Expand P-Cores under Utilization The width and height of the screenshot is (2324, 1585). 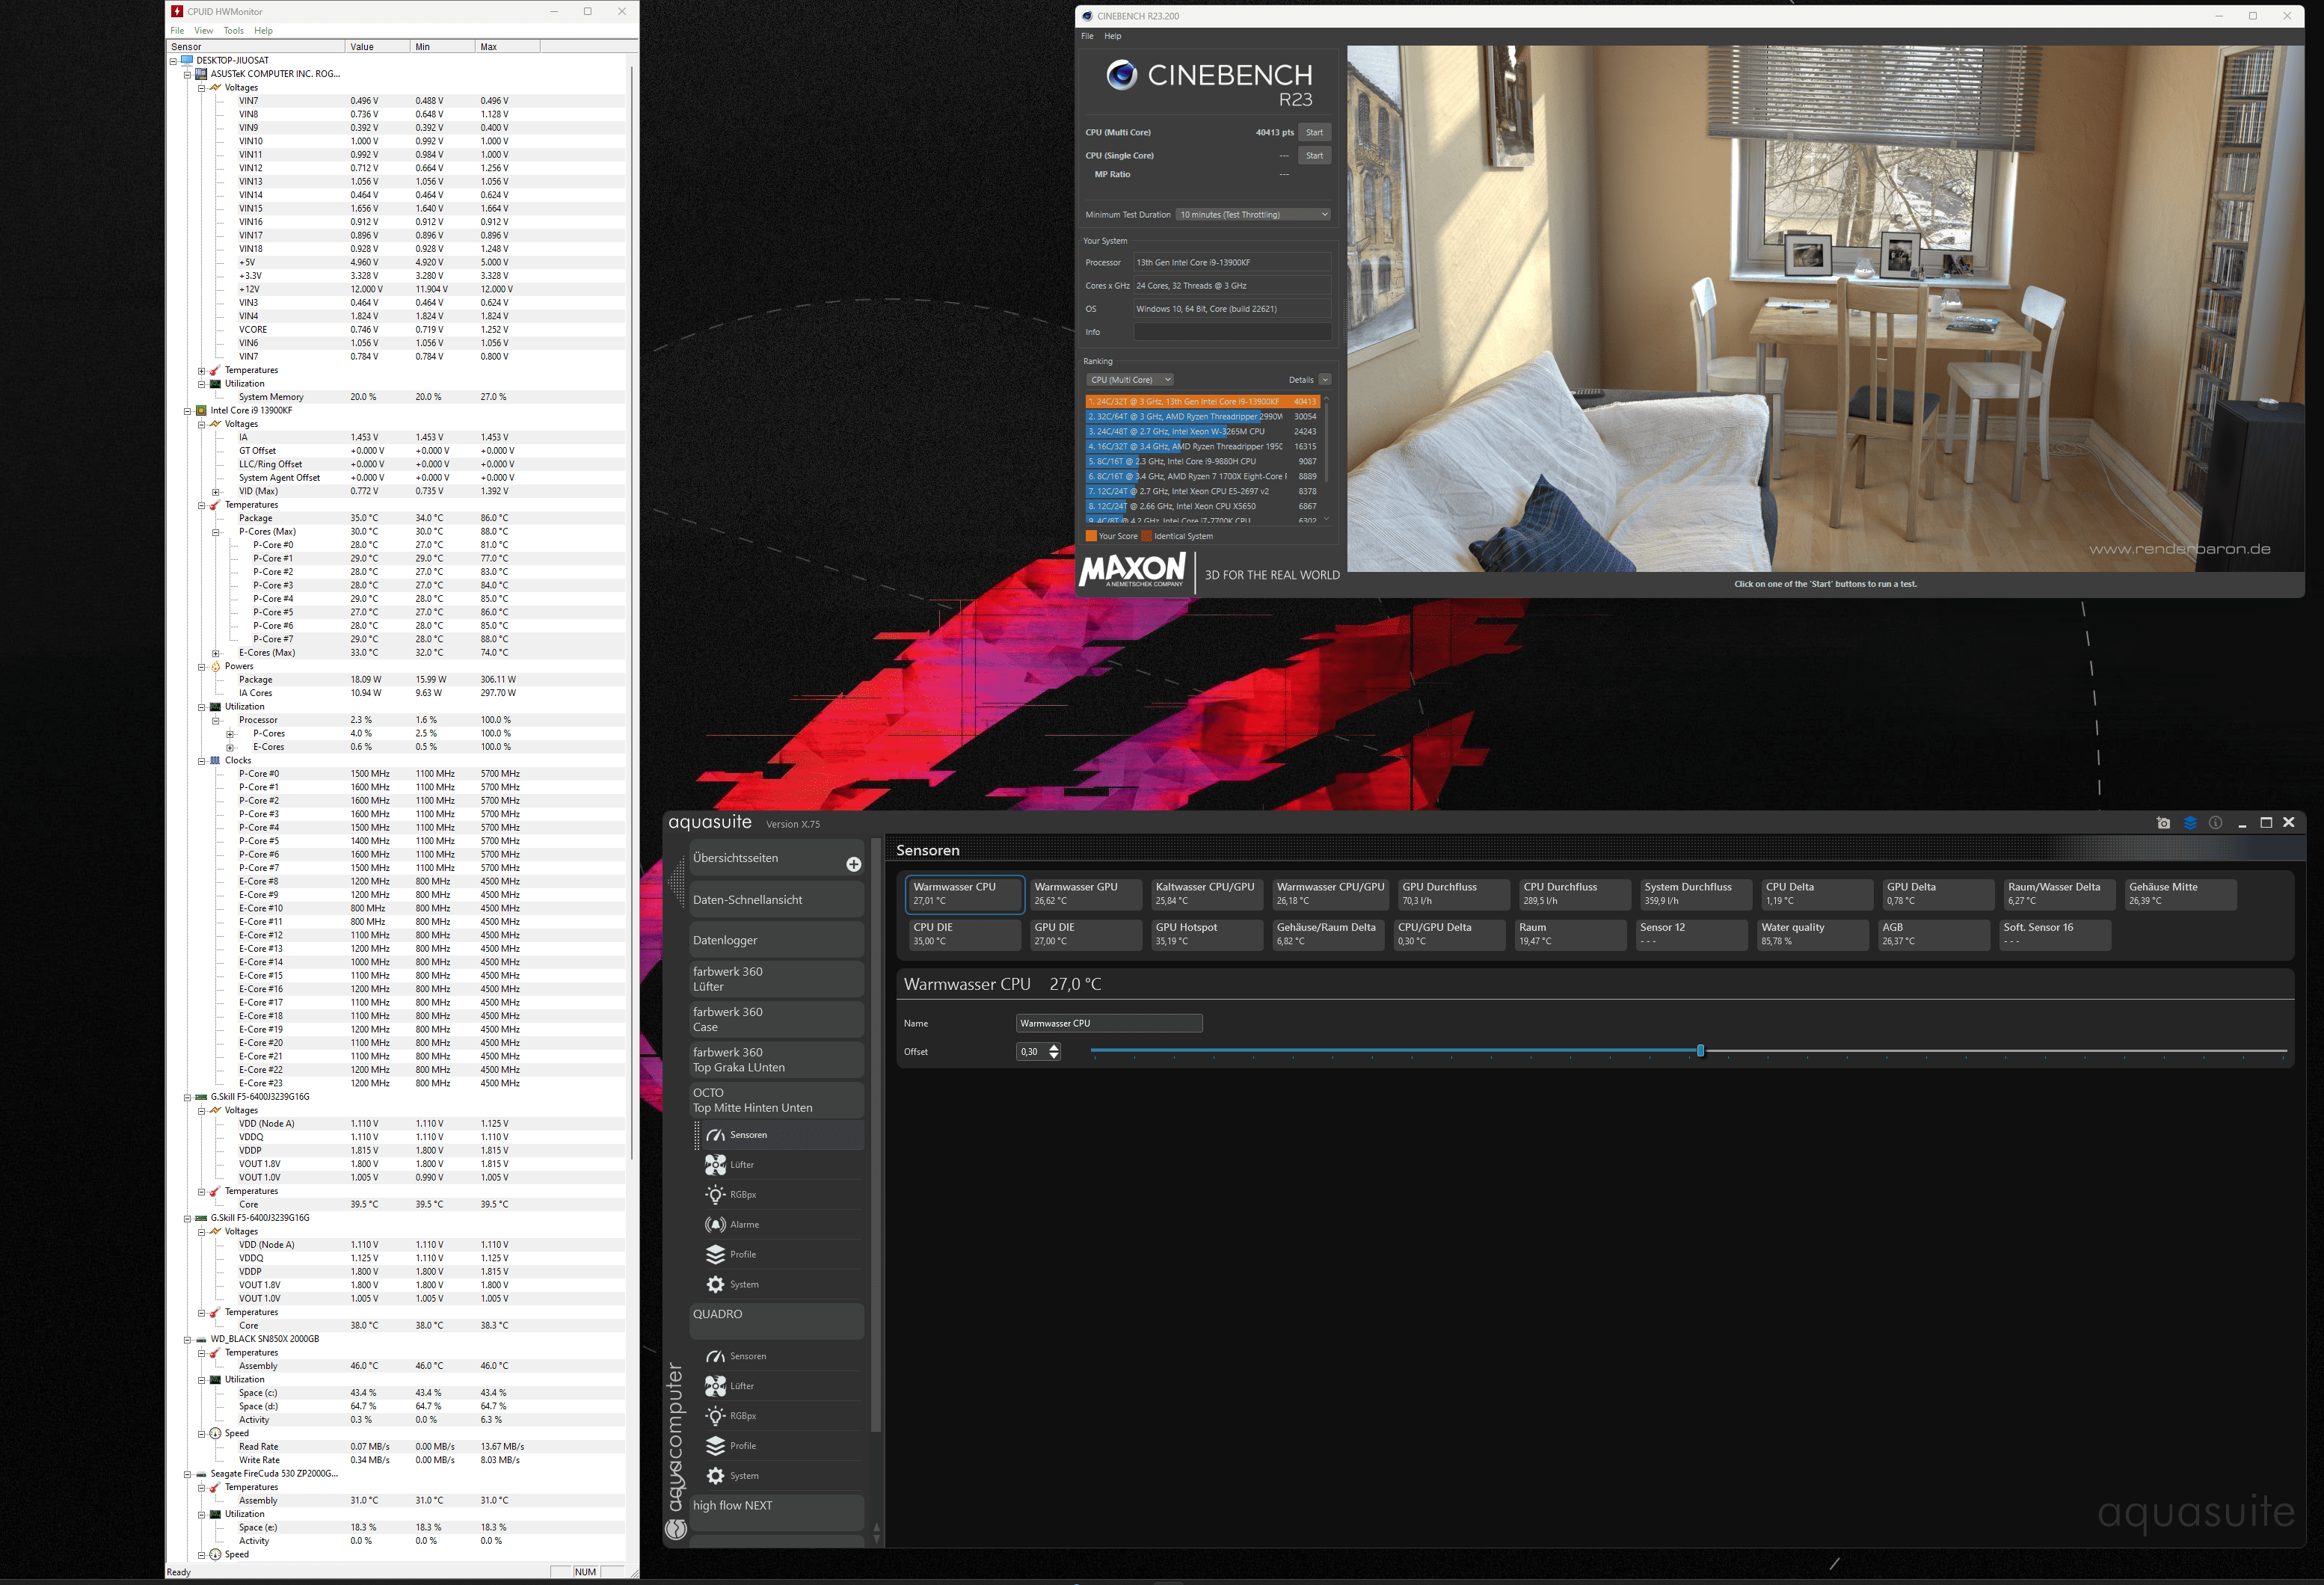(229, 734)
